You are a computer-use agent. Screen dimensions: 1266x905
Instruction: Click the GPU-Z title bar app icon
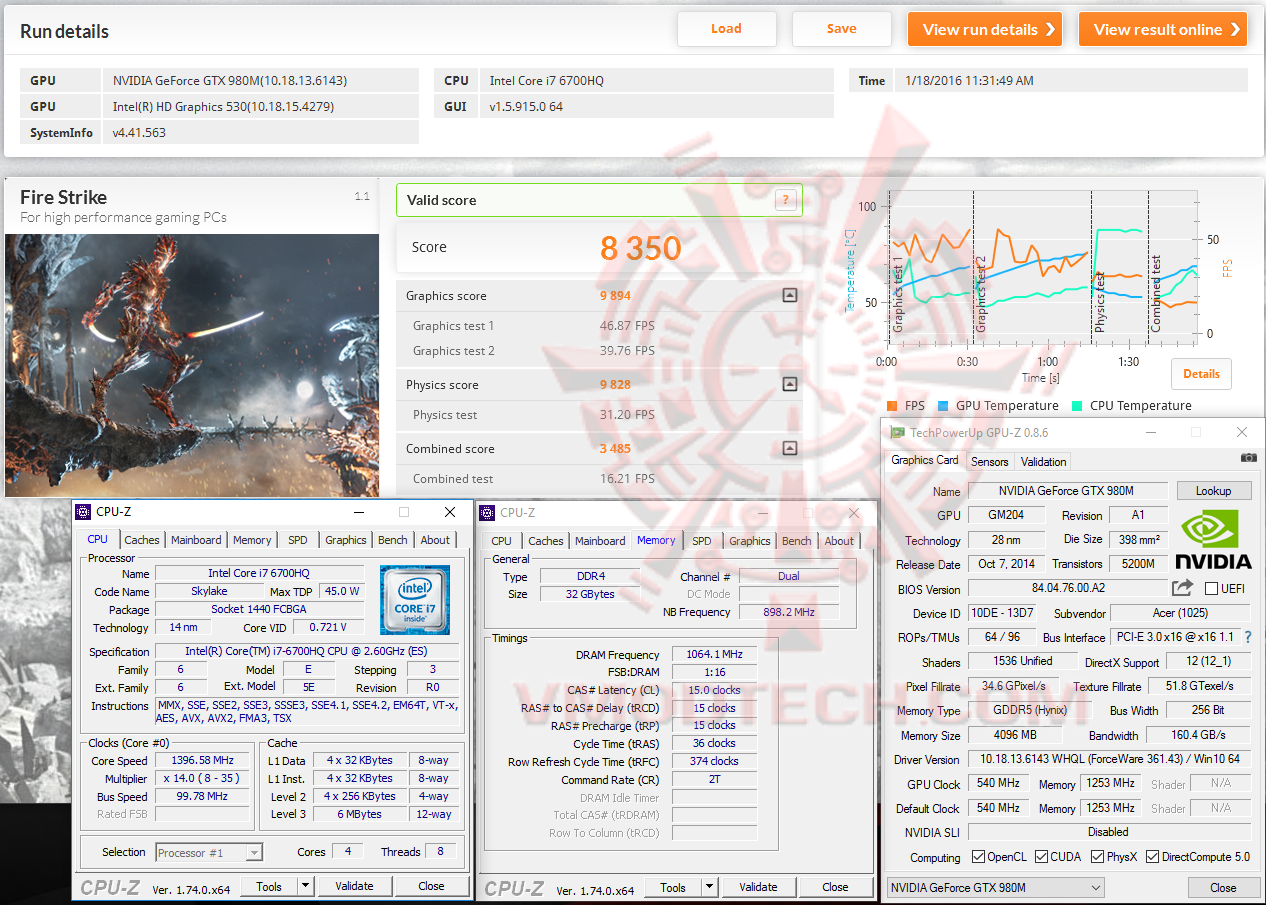point(898,432)
